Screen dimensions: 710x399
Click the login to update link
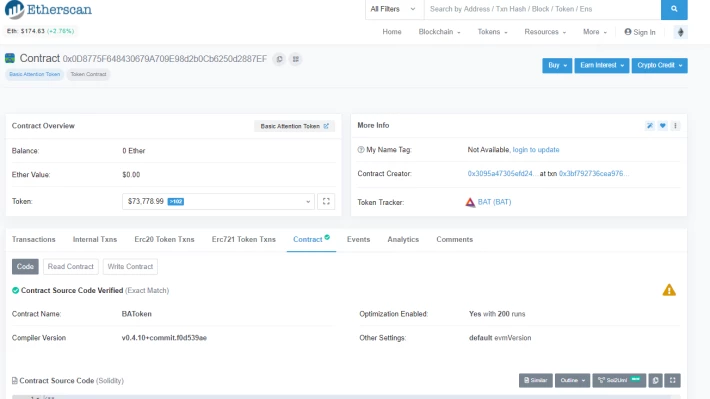click(x=536, y=150)
